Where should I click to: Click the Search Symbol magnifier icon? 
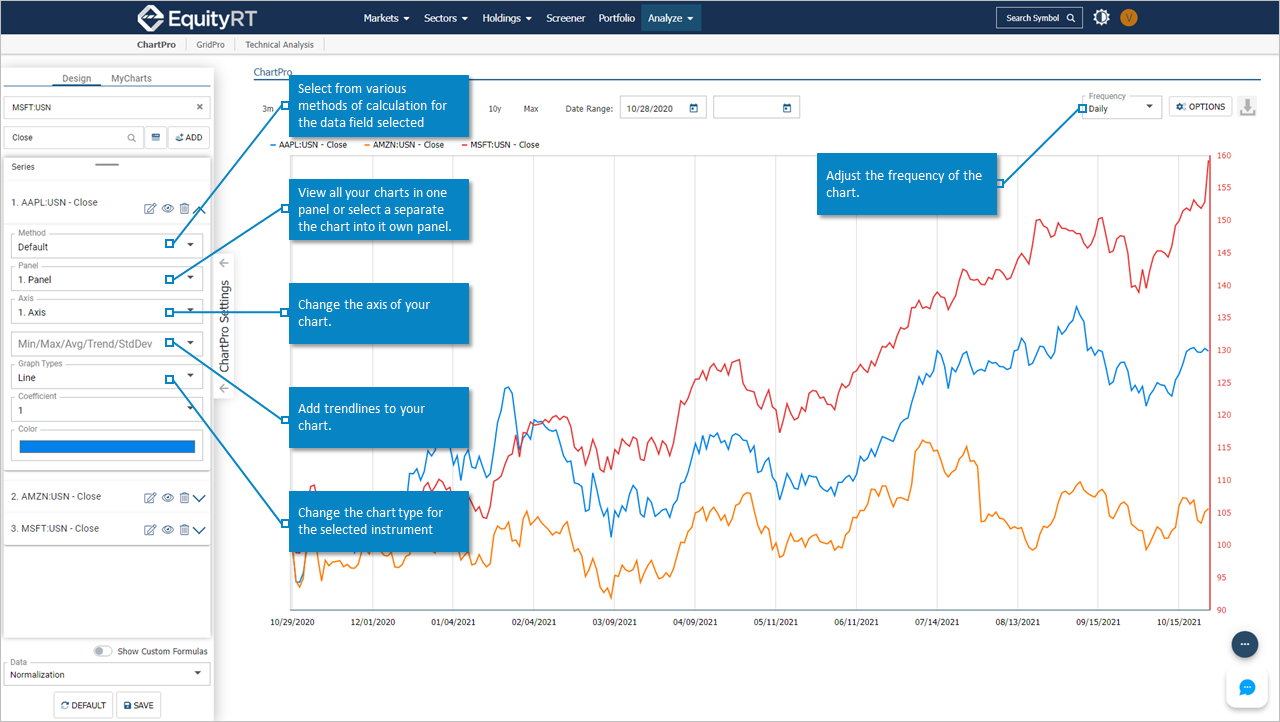(1071, 18)
